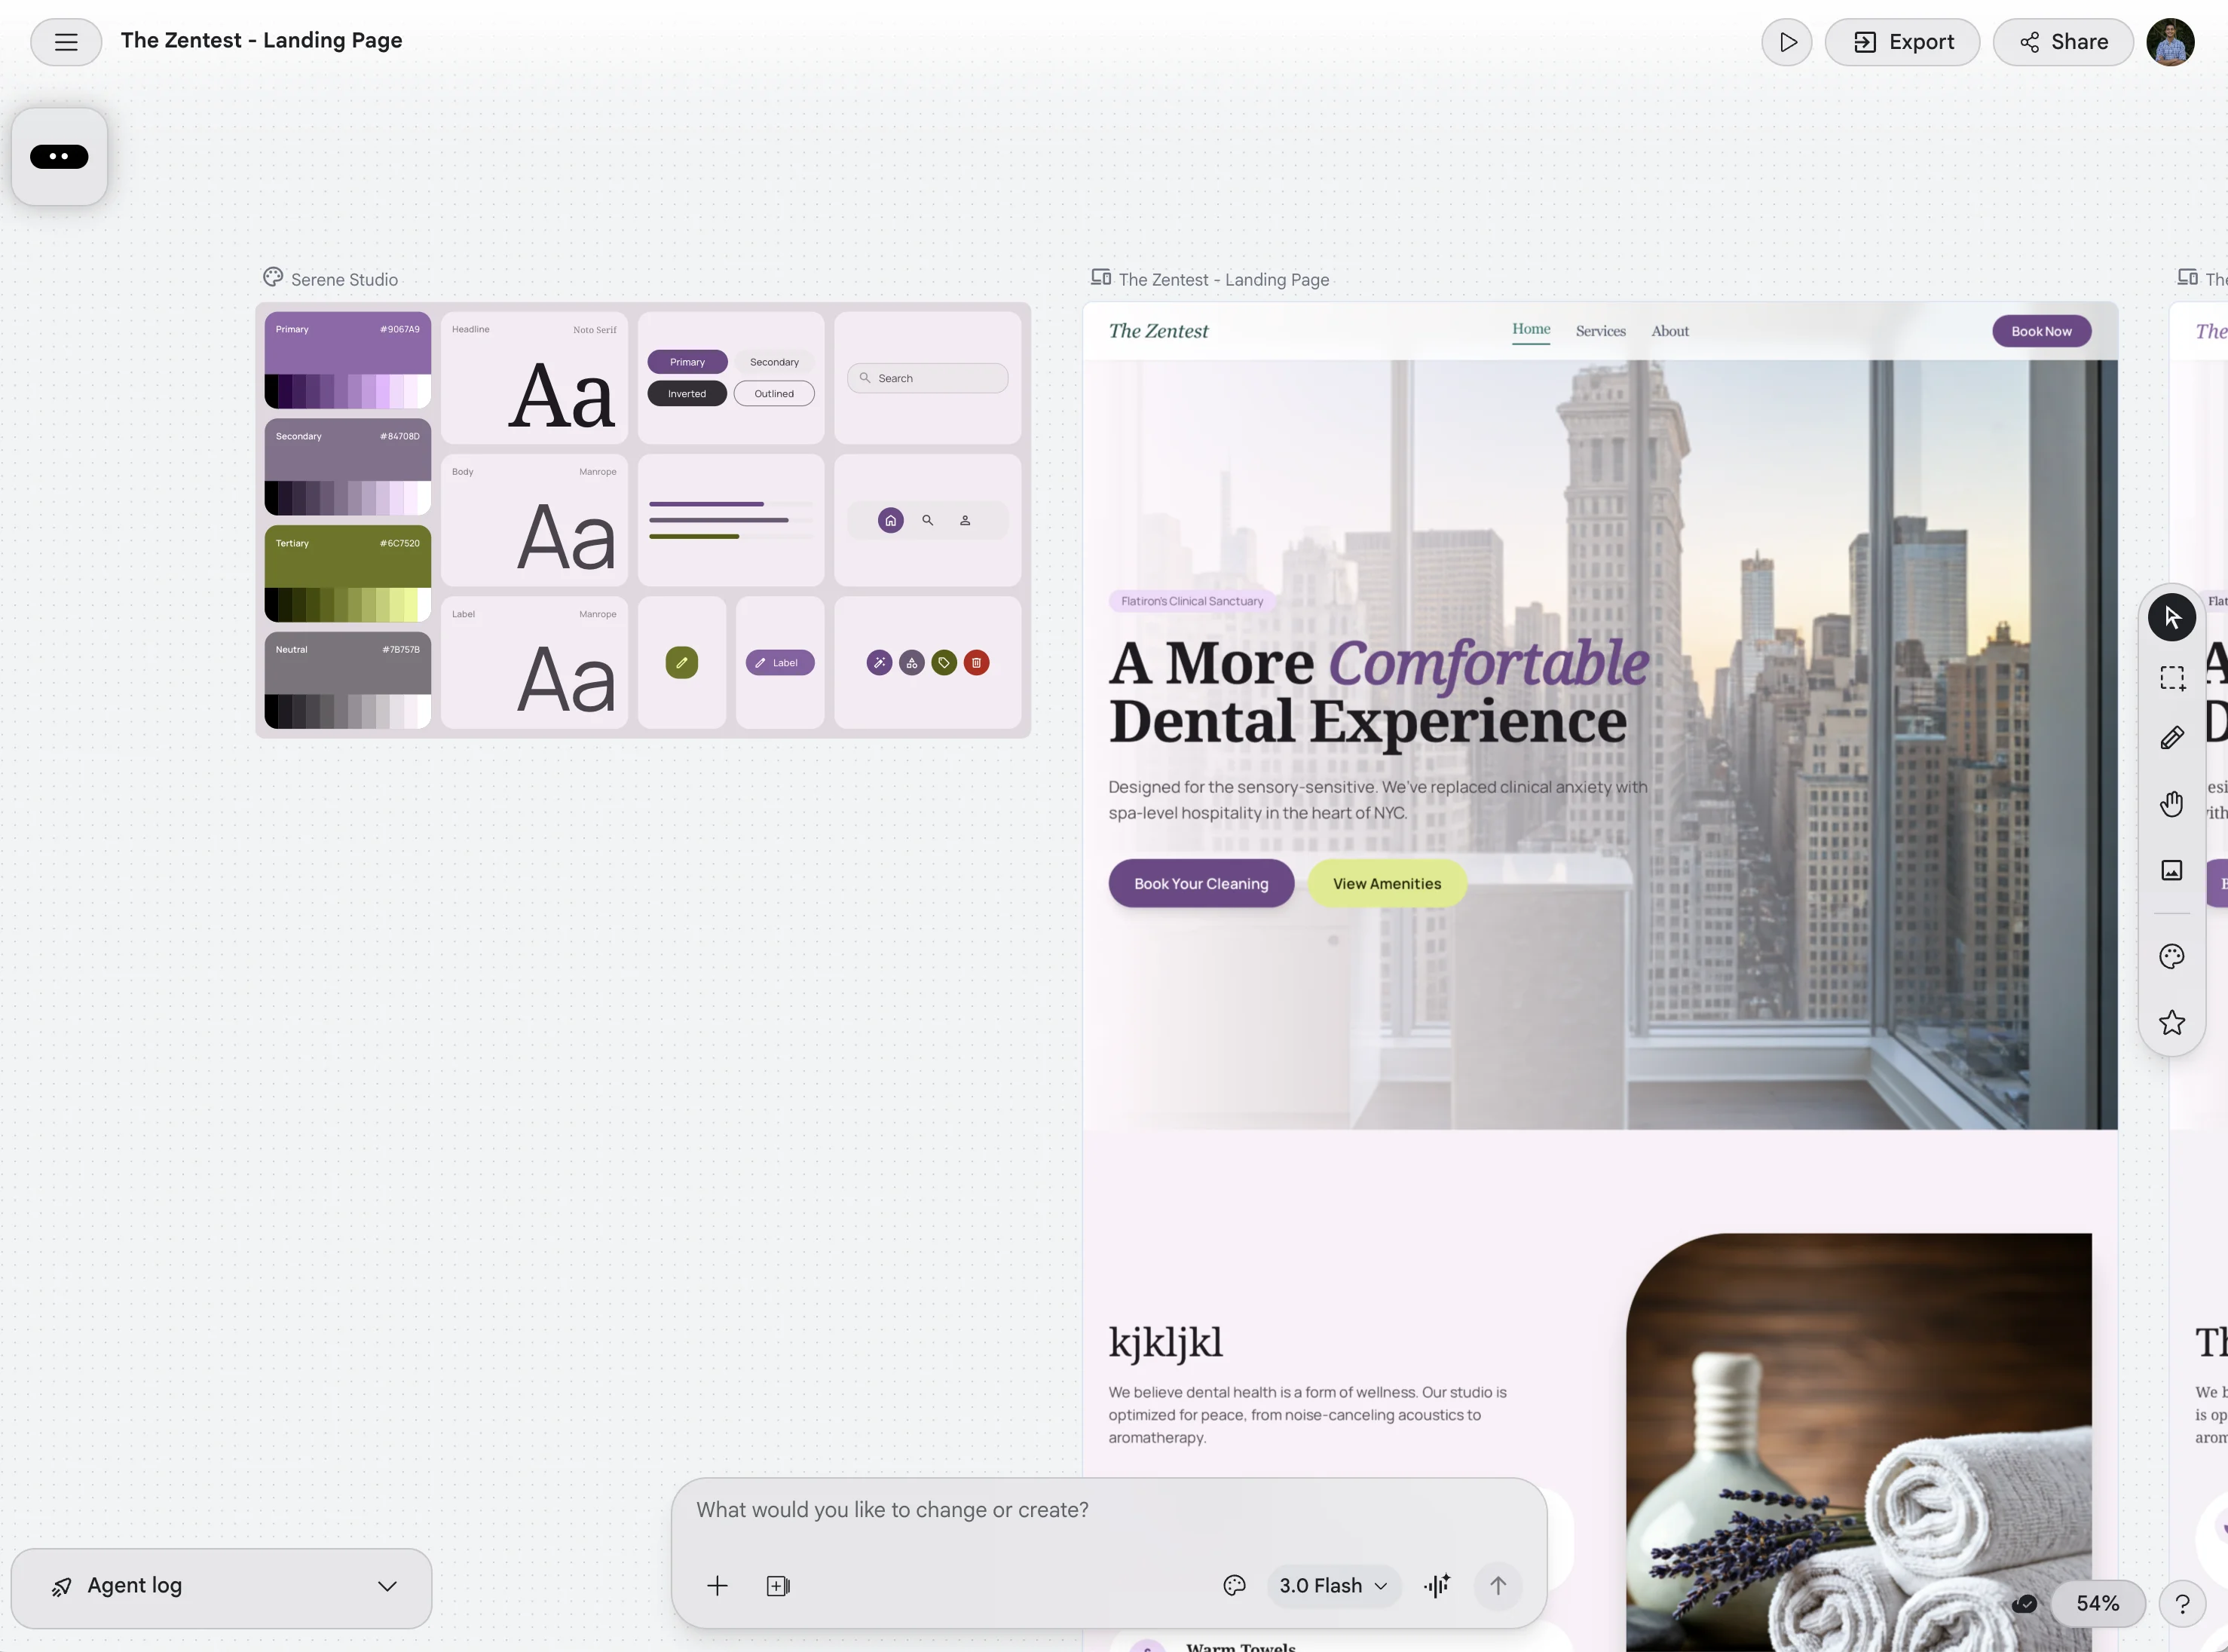Click the star favorites icon

pos(2171,1023)
